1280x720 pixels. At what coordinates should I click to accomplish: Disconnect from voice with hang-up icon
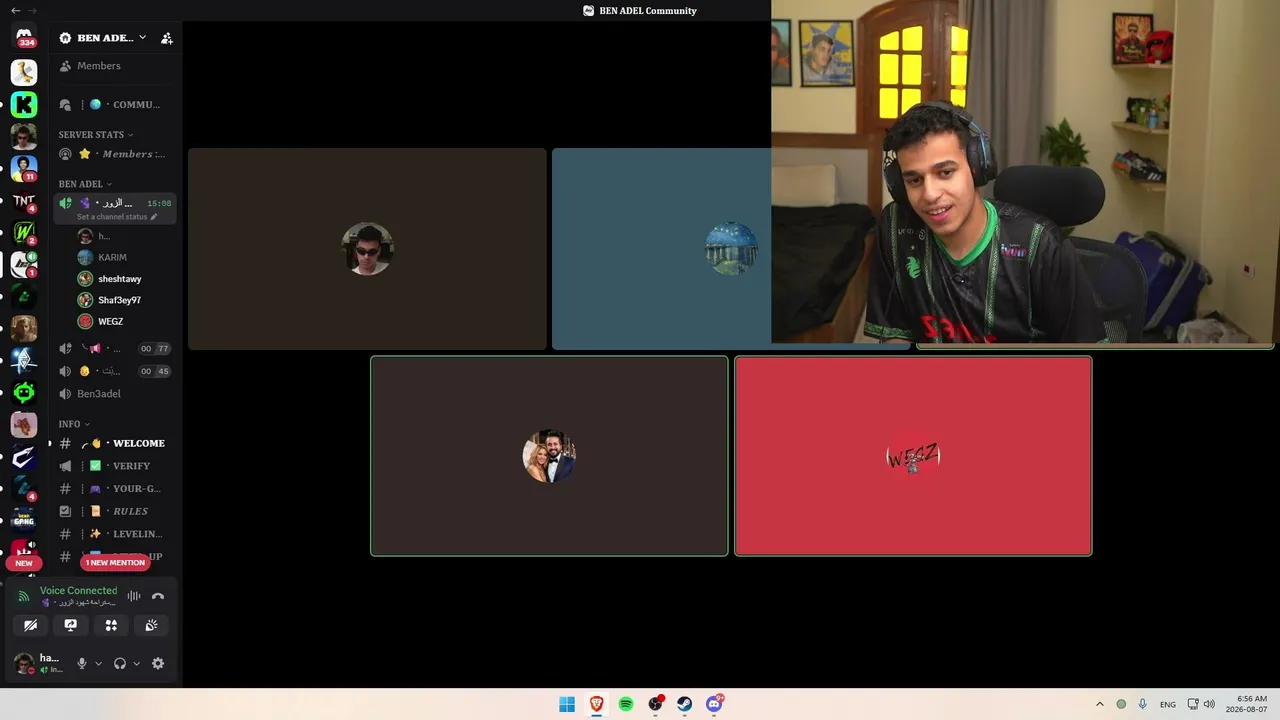[x=158, y=596]
